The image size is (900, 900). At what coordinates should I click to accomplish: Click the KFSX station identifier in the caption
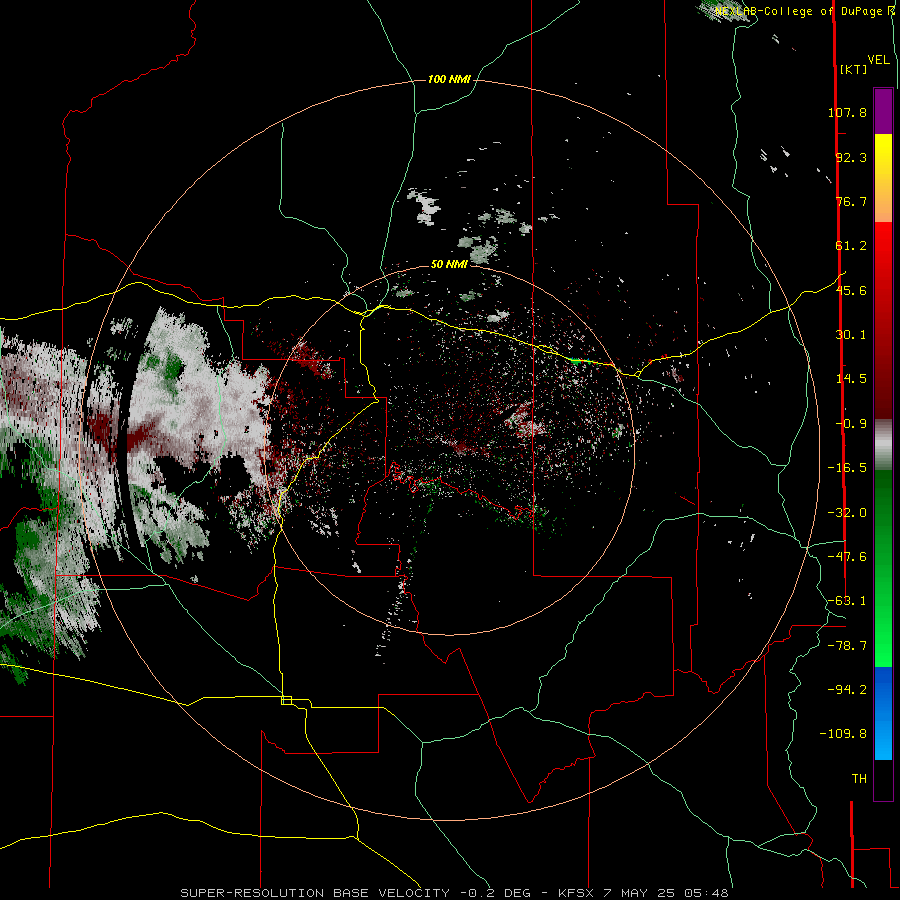578,893
